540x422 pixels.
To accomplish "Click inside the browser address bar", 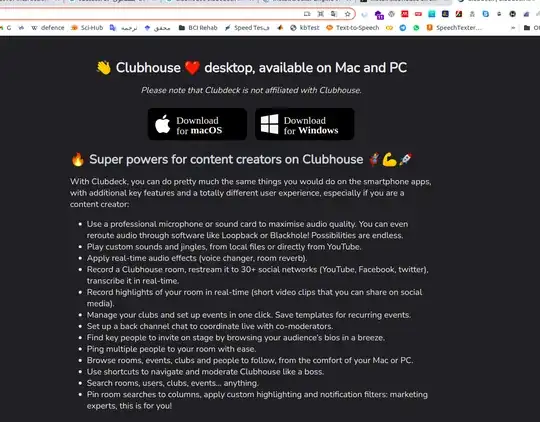I will (x=148, y=14).
